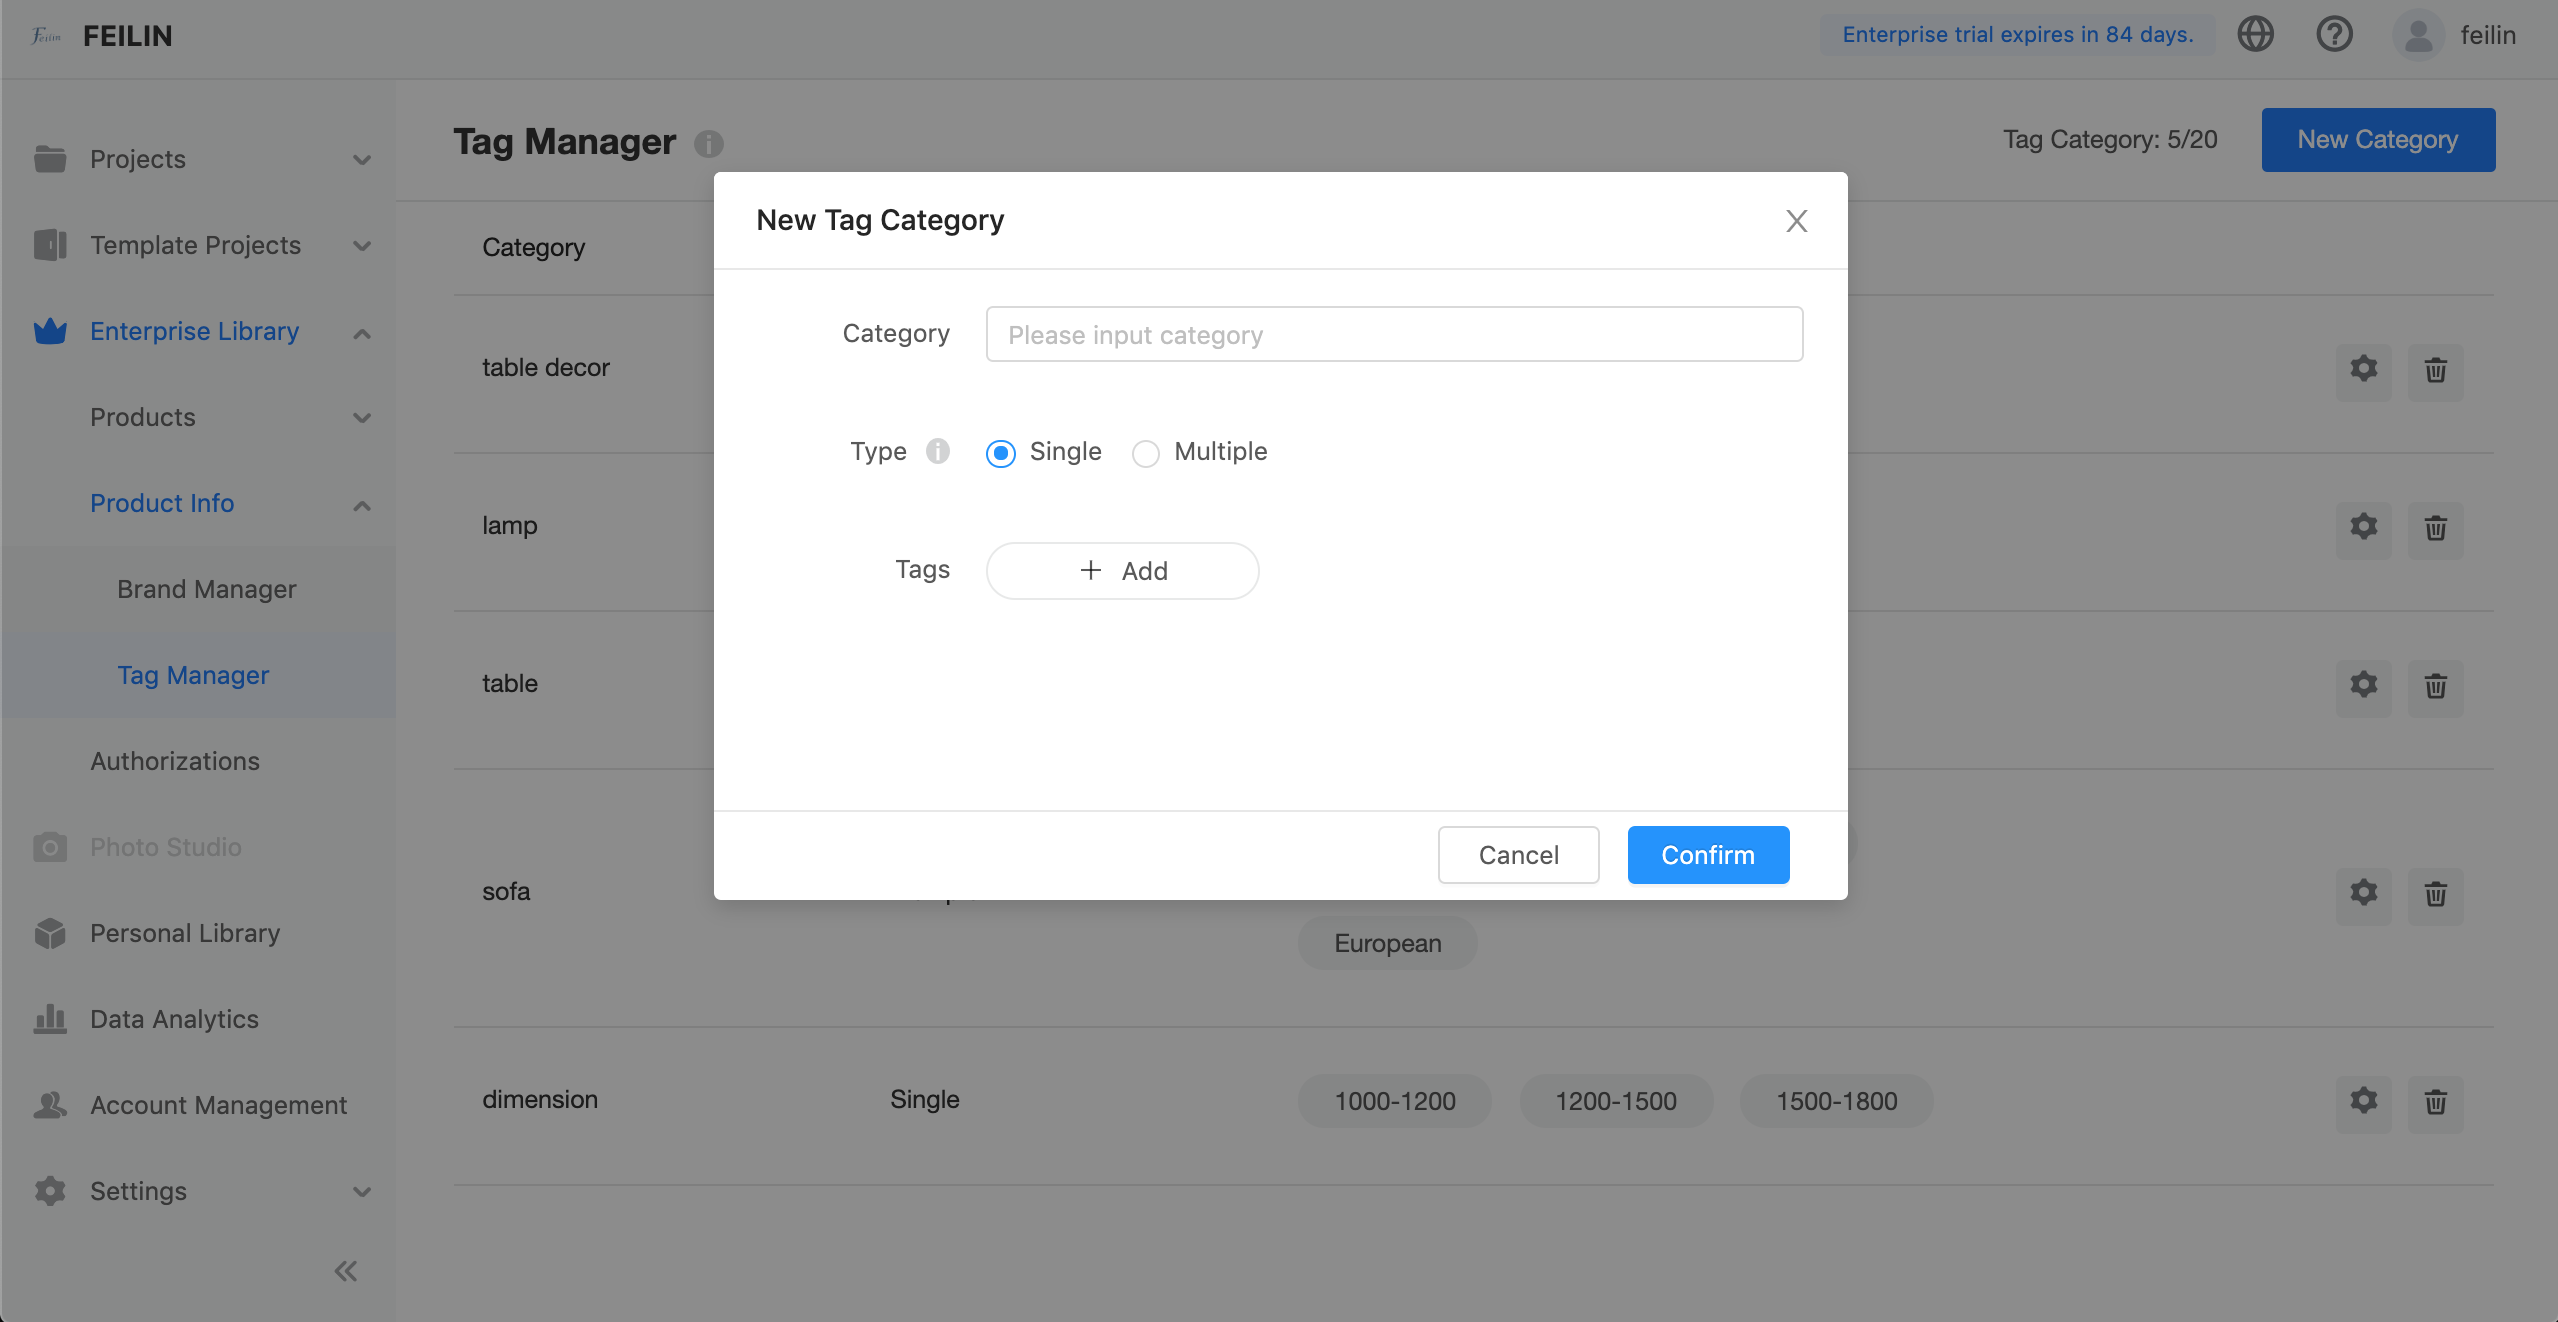Click settings gear for table decor row
This screenshot has height=1322, width=2558.
pos(2363,369)
